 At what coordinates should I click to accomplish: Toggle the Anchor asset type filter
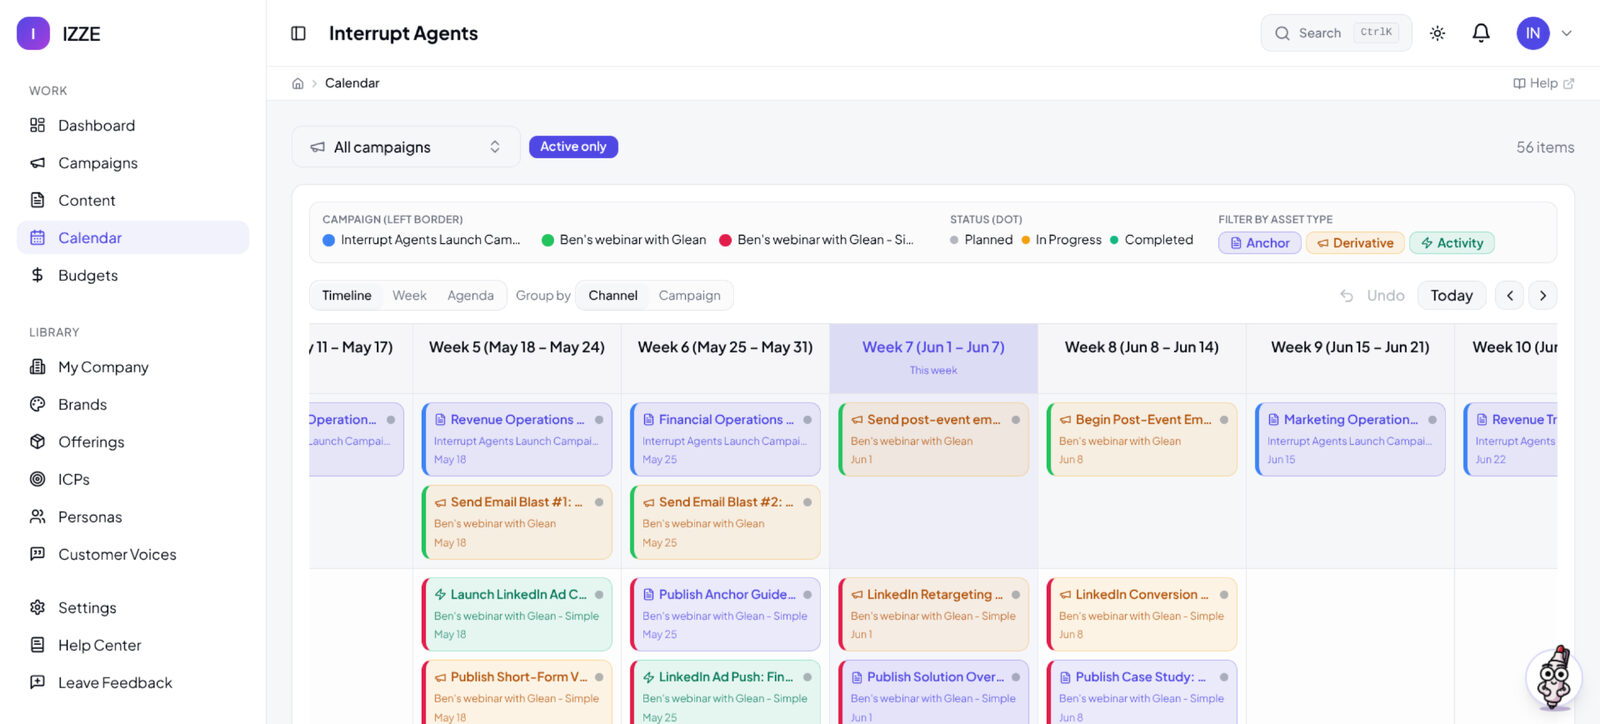[1260, 243]
